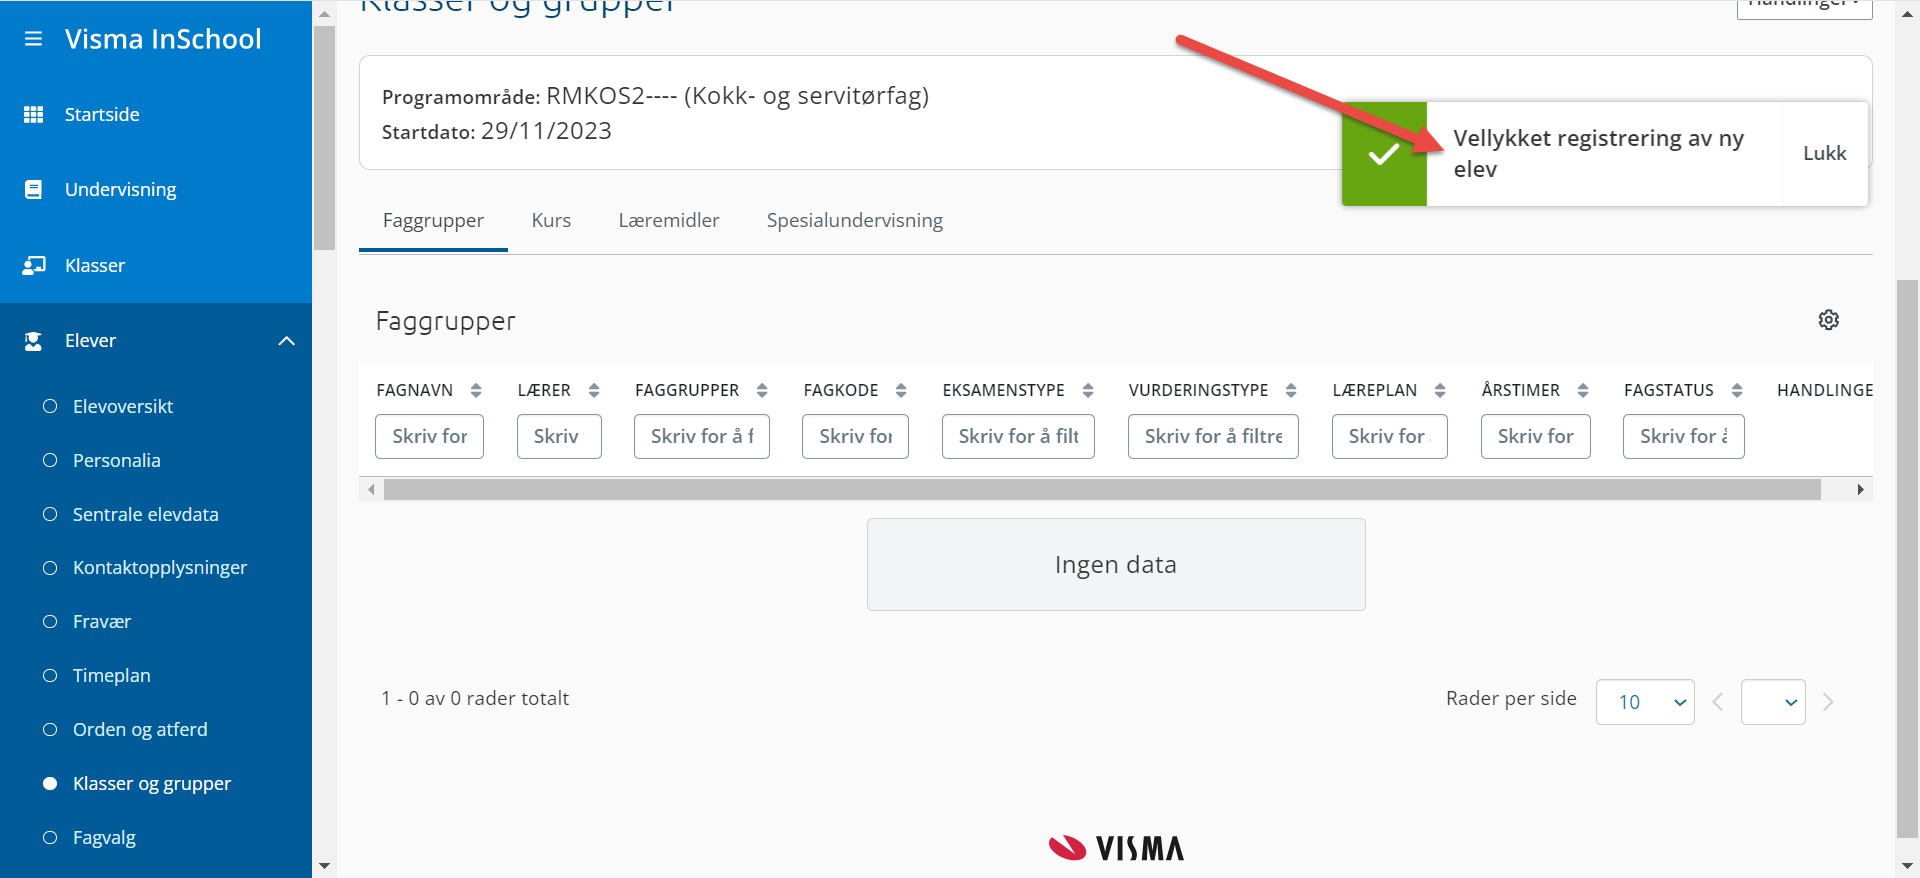Screen dimensions: 1920x878
Task: Click VURDERINGSTYPE filter field
Action: point(1213,437)
